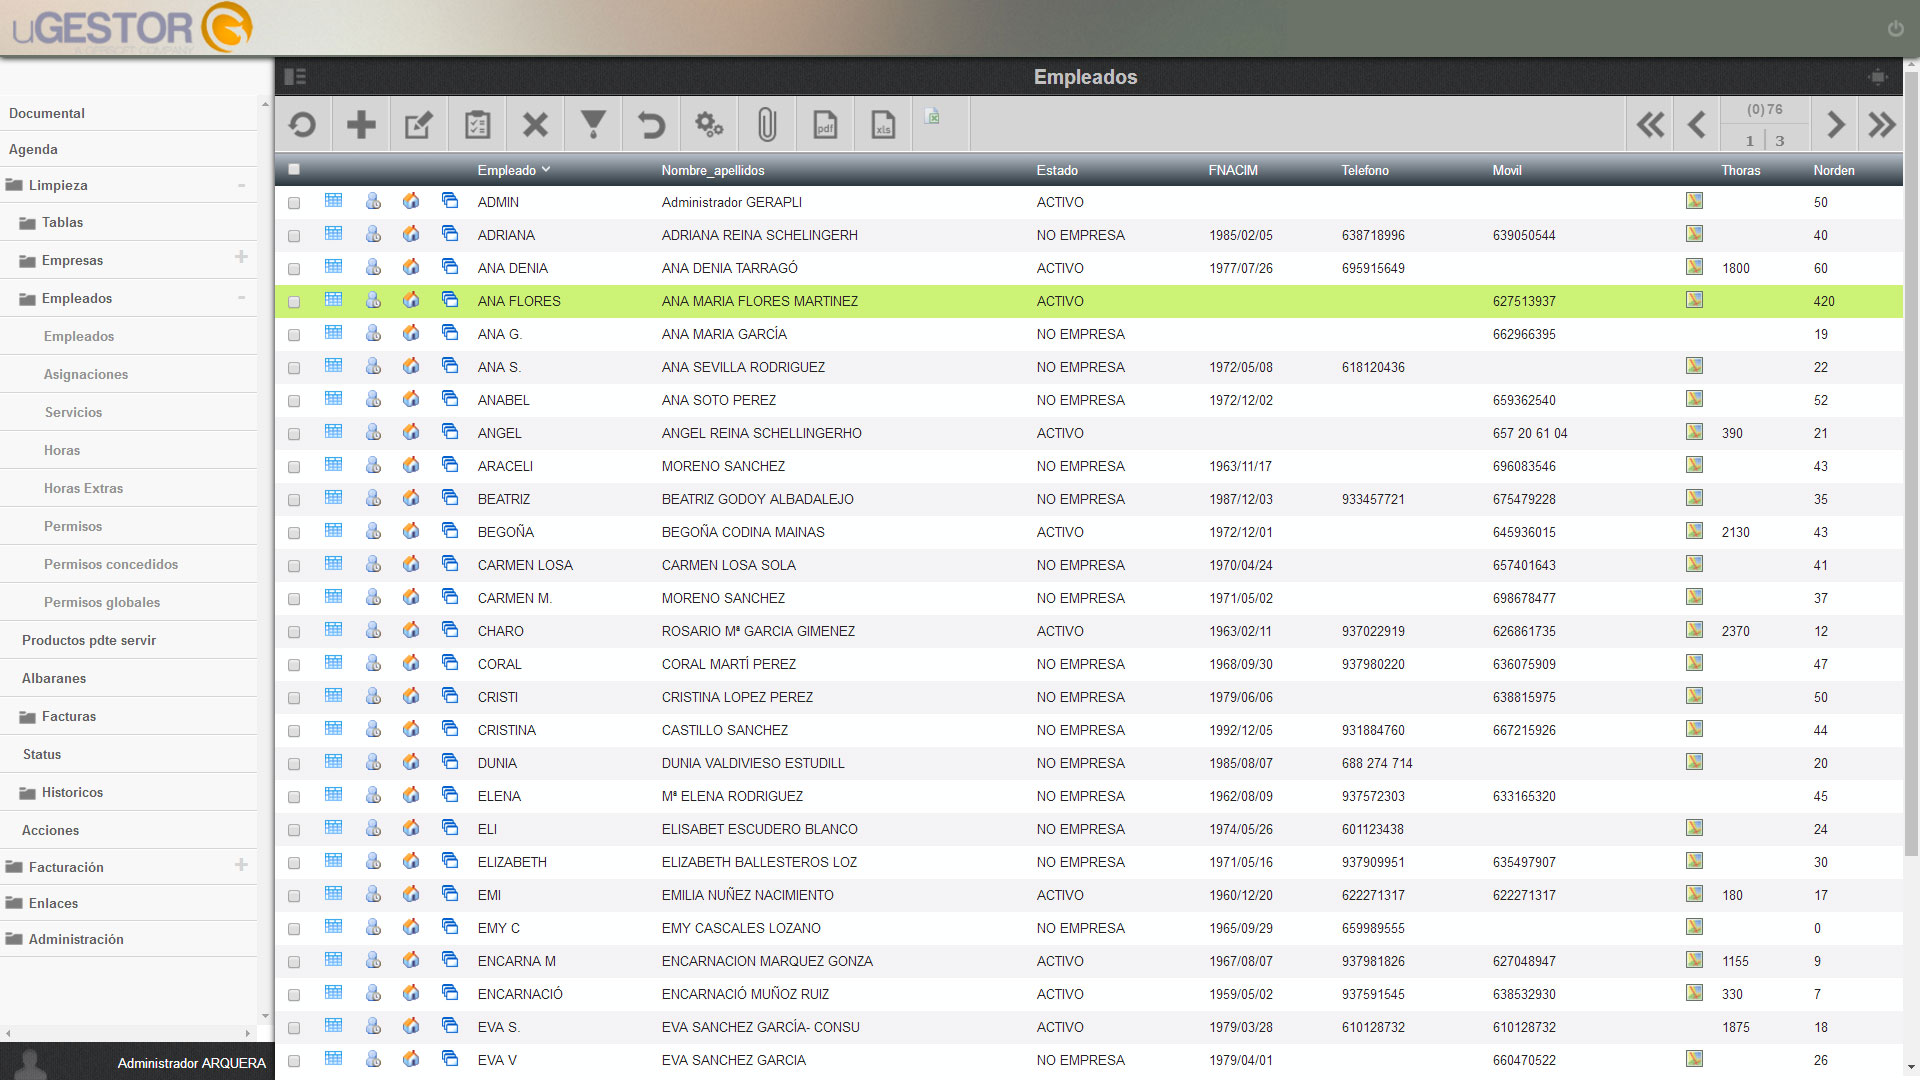Click the delete X toolbar icon
This screenshot has width=1920, height=1080.
tap(535, 125)
